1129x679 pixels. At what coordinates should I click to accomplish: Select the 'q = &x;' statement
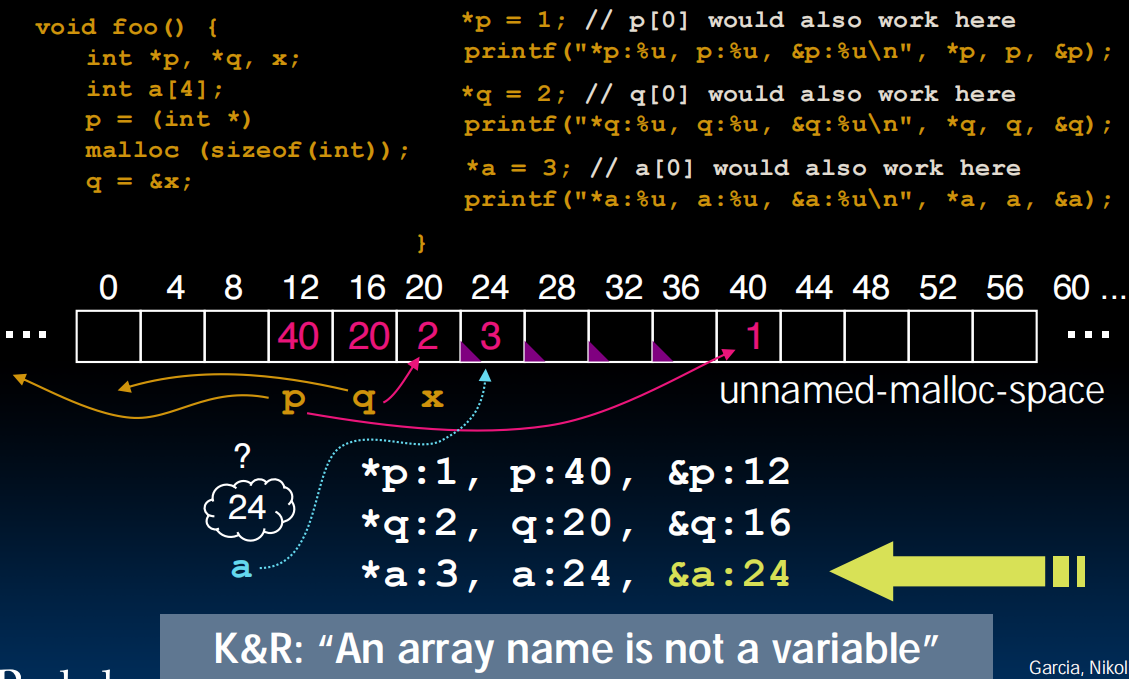click(x=139, y=181)
